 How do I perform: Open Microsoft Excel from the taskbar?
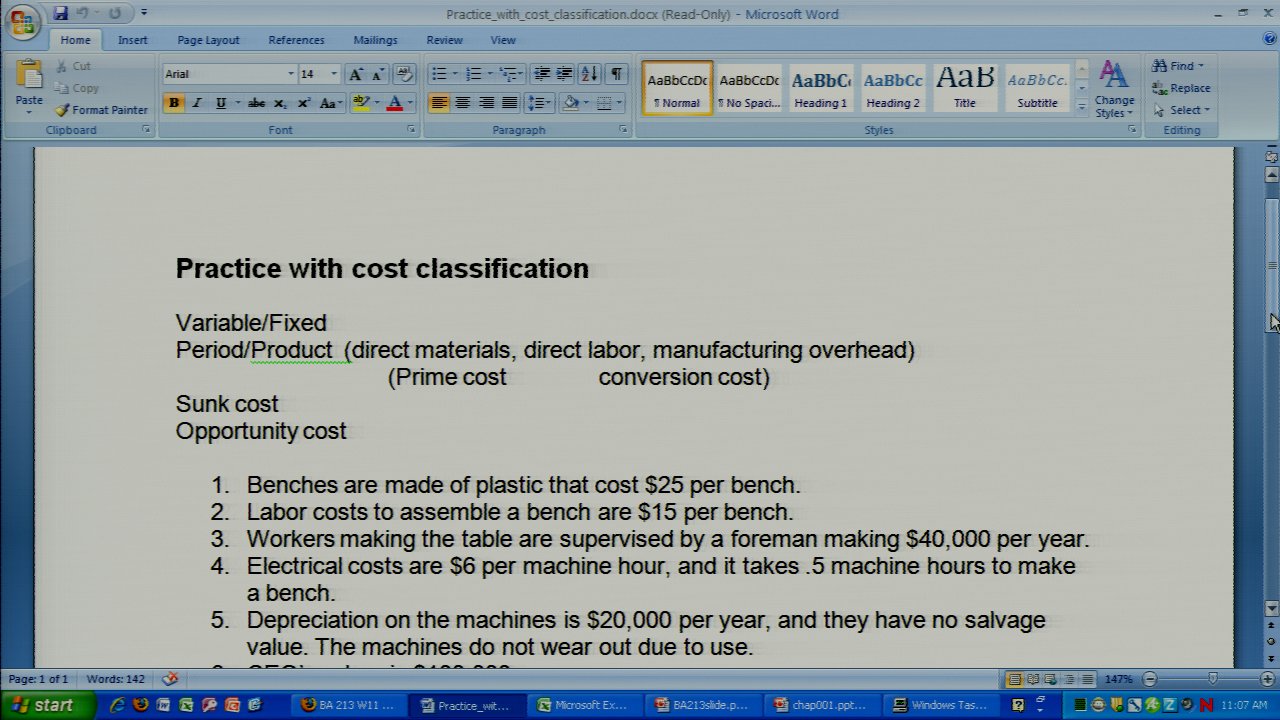(x=582, y=705)
